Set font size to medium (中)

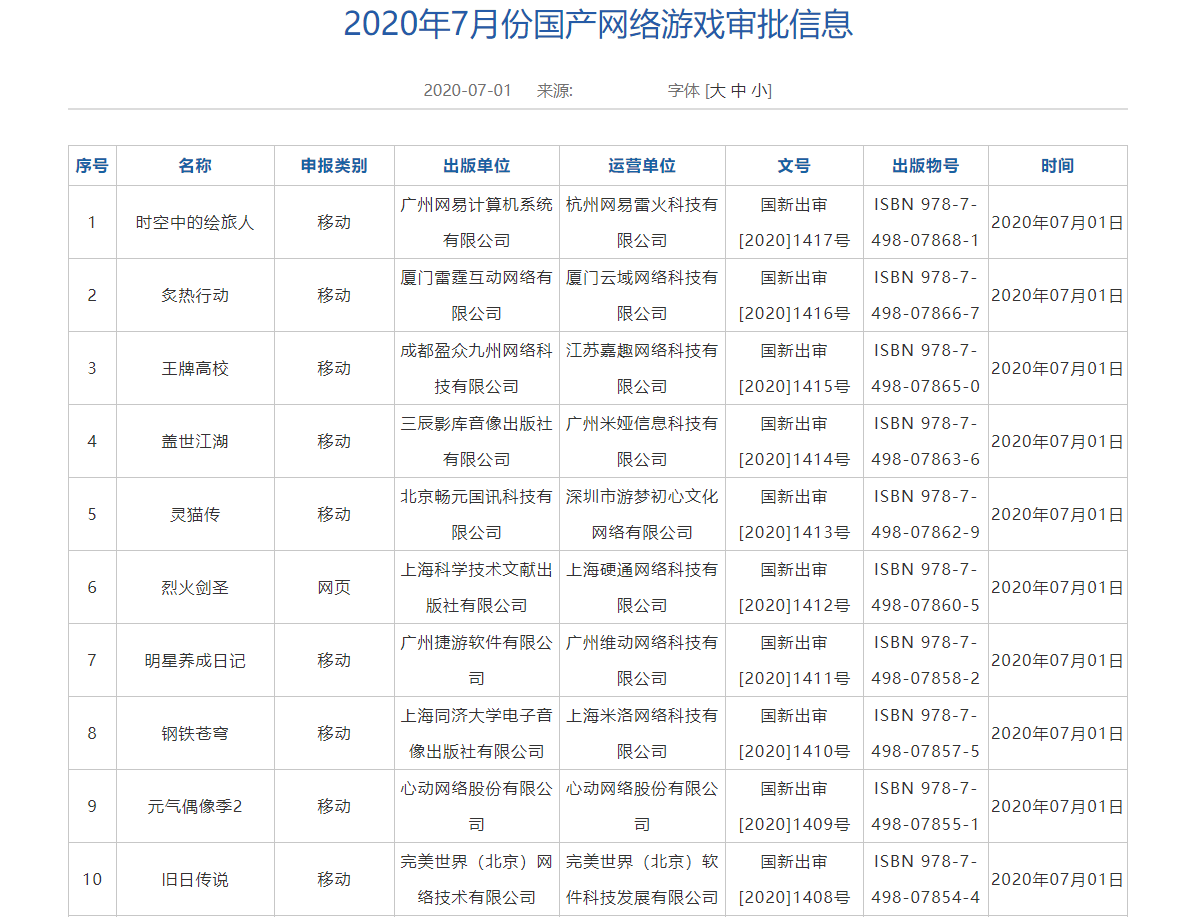coord(739,90)
